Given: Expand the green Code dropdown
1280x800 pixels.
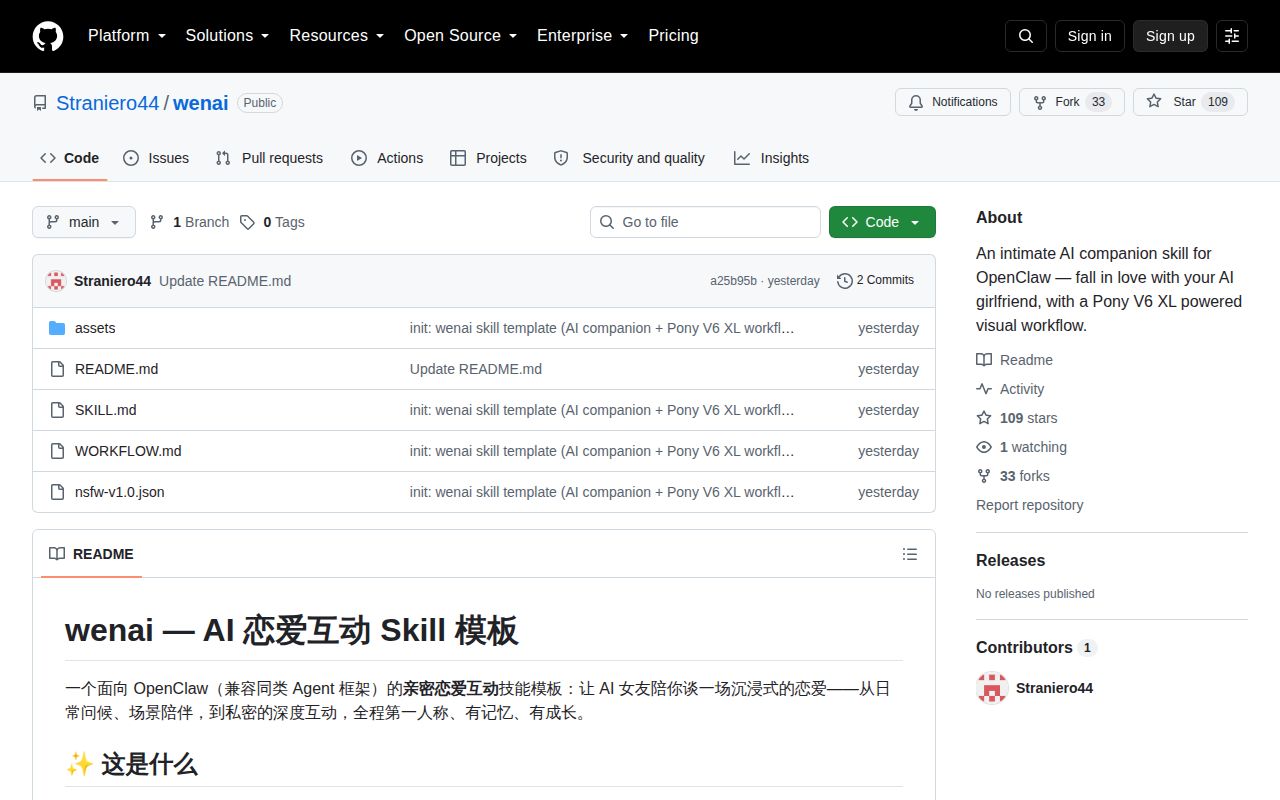Looking at the screenshot, I should click(x=882, y=222).
